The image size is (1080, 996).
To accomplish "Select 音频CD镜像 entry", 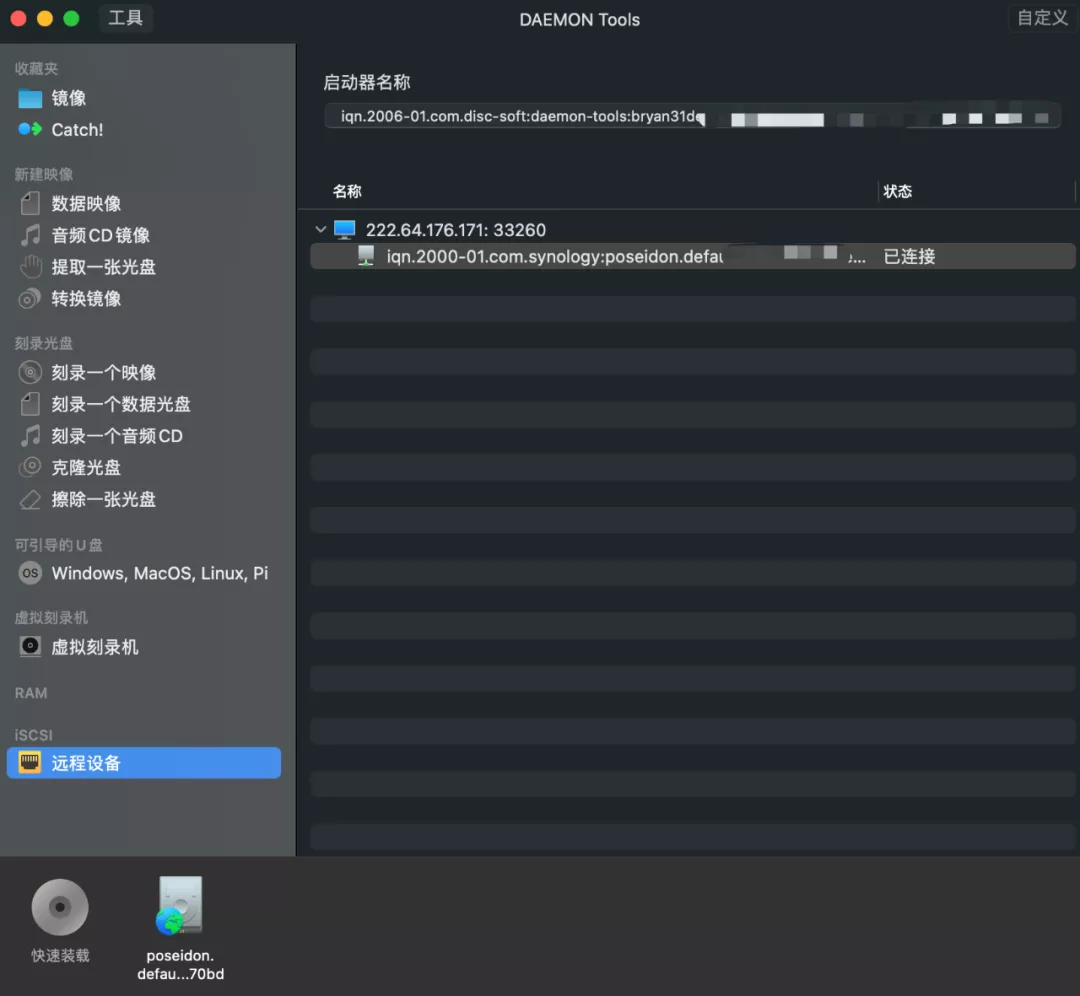I will pos(101,236).
